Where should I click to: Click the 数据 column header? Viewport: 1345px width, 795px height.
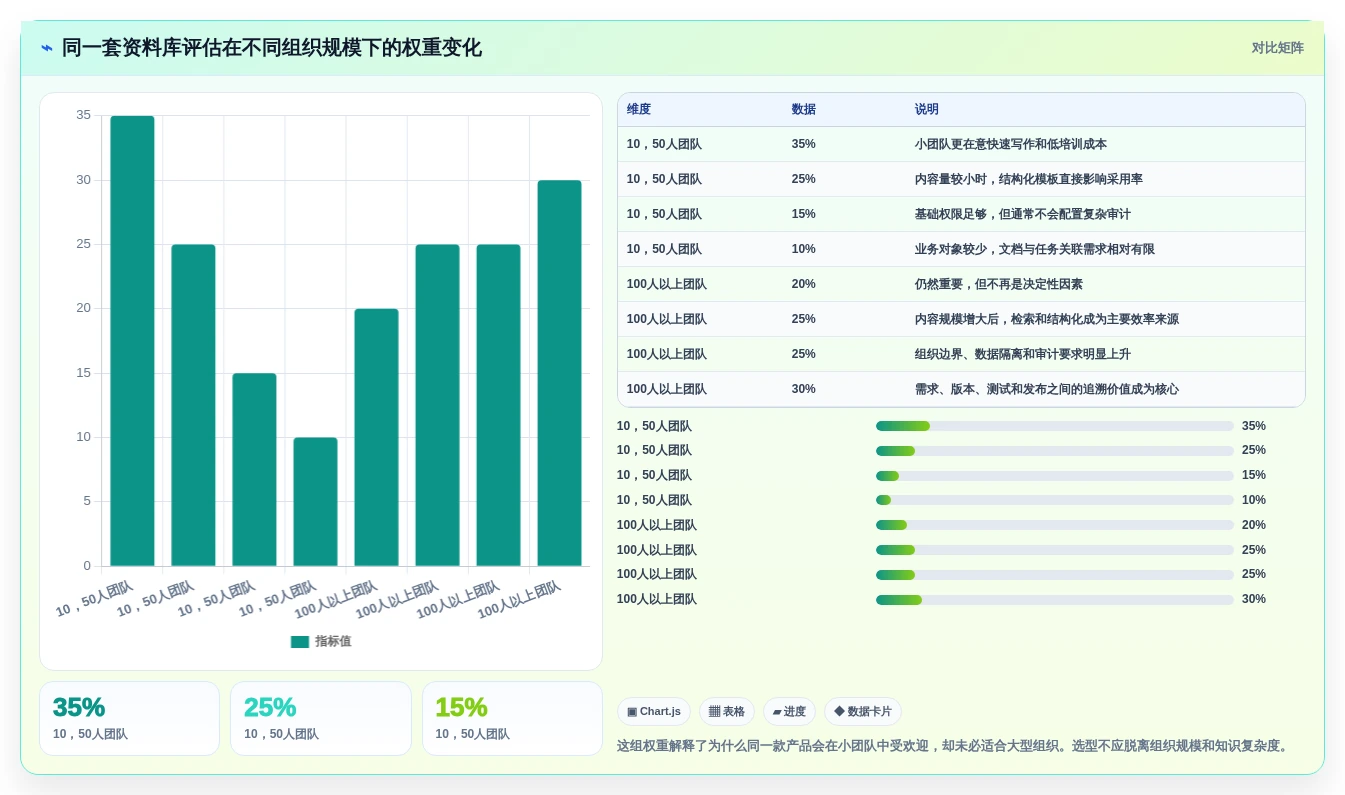coord(804,110)
